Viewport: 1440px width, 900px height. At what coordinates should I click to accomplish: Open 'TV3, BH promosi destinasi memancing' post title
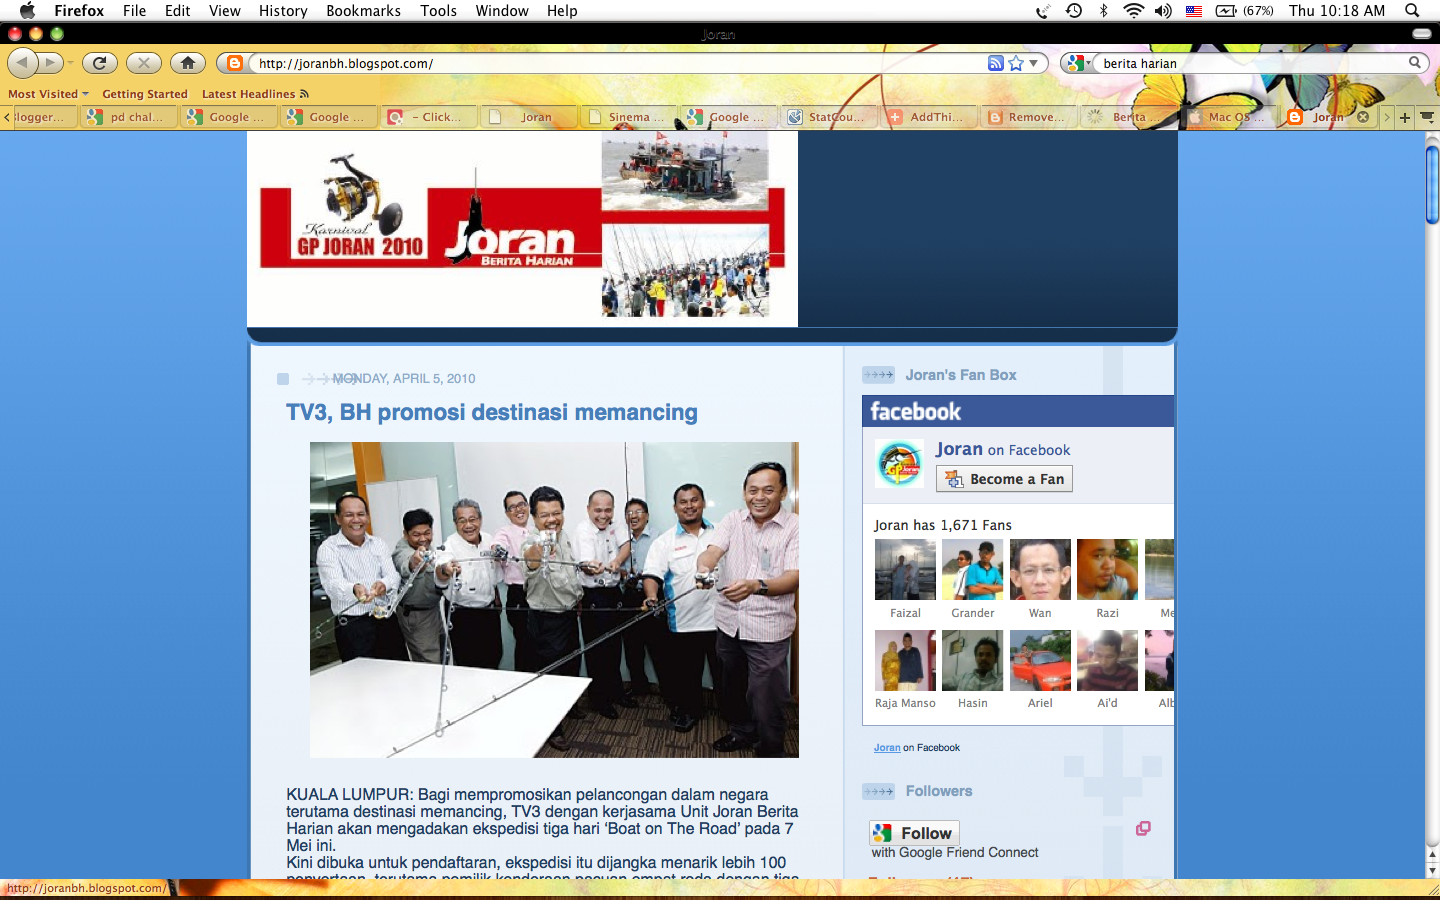(492, 412)
